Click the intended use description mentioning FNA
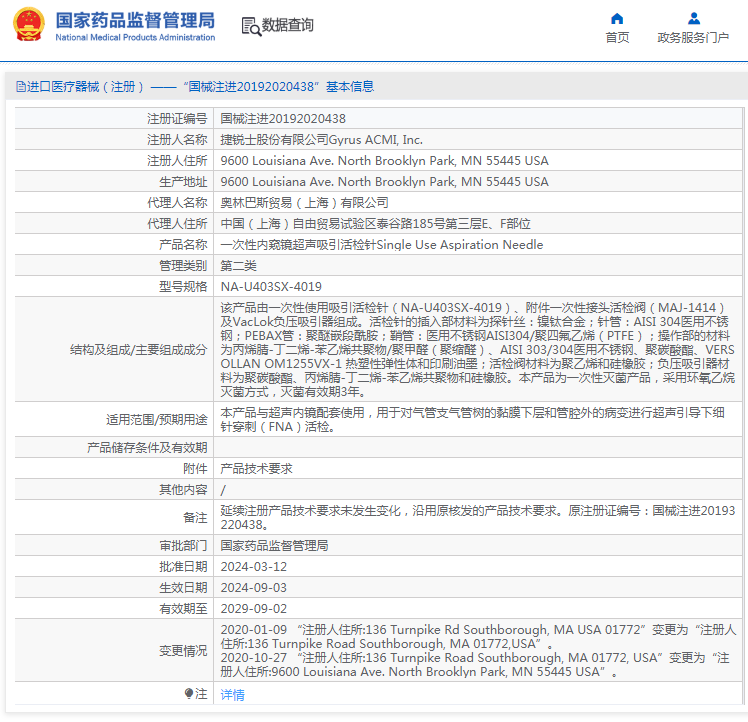Viewport: 748px width, 722px height. (x=472, y=419)
